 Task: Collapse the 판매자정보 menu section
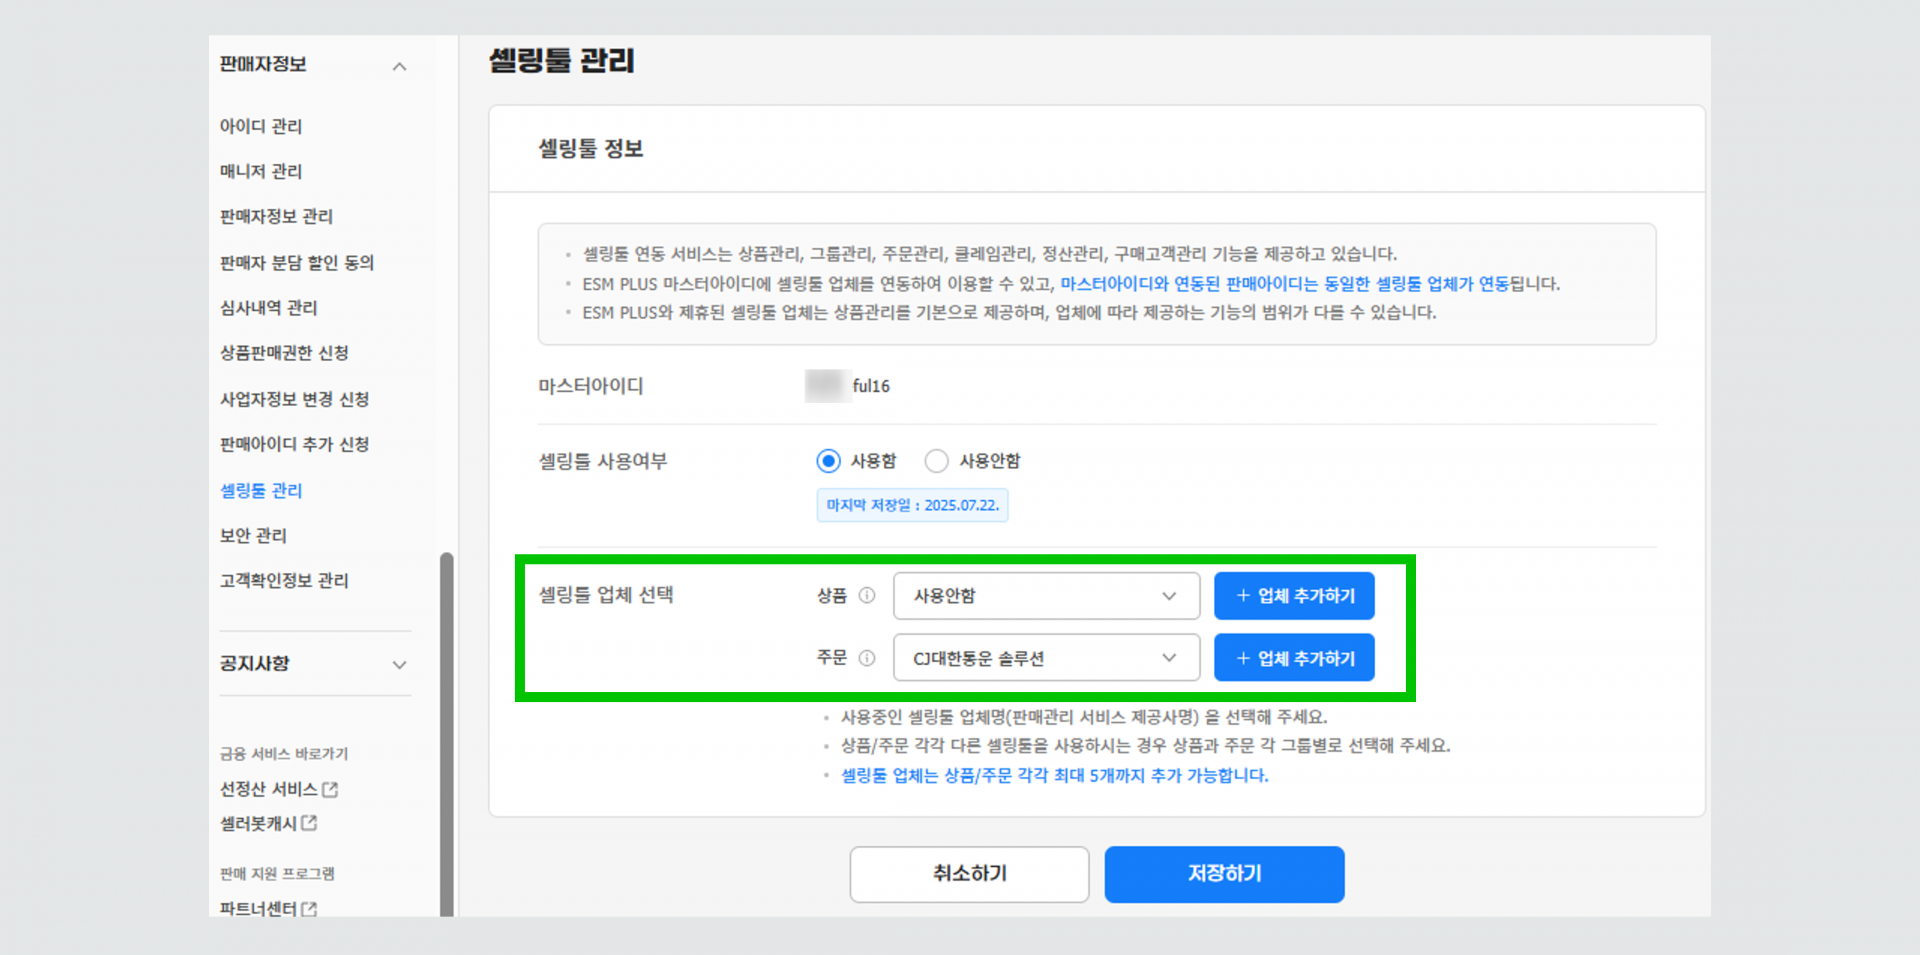[399, 66]
